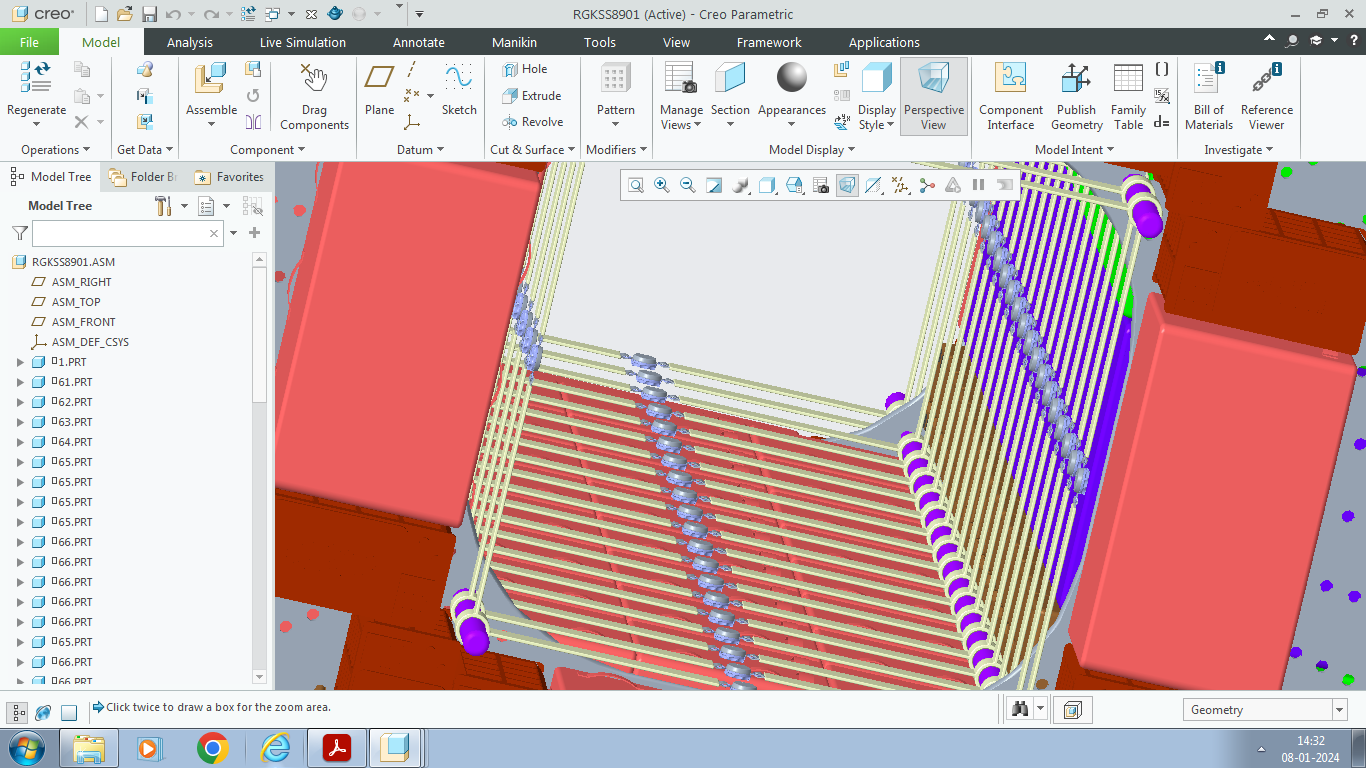Click the Coordinate System datum icon
This screenshot has height=768, width=1366.
point(411,122)
